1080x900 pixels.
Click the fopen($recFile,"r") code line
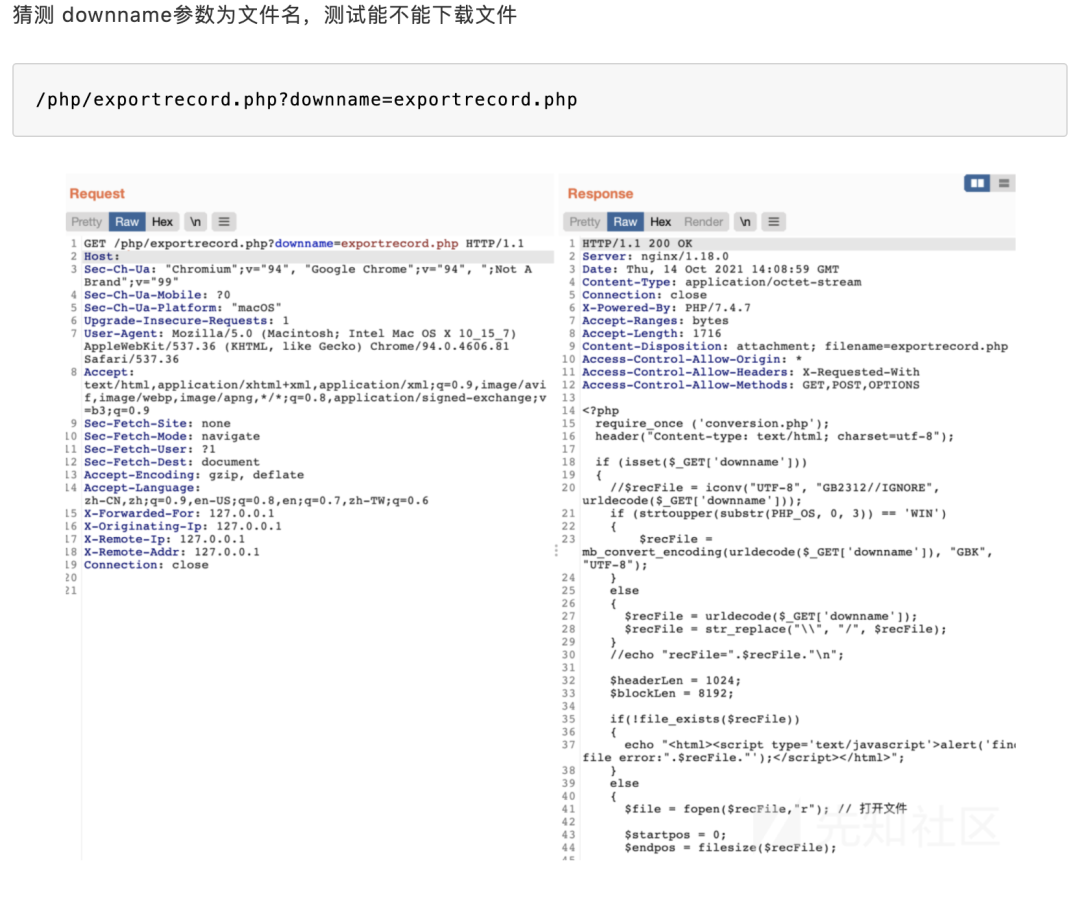pos(765,809)
